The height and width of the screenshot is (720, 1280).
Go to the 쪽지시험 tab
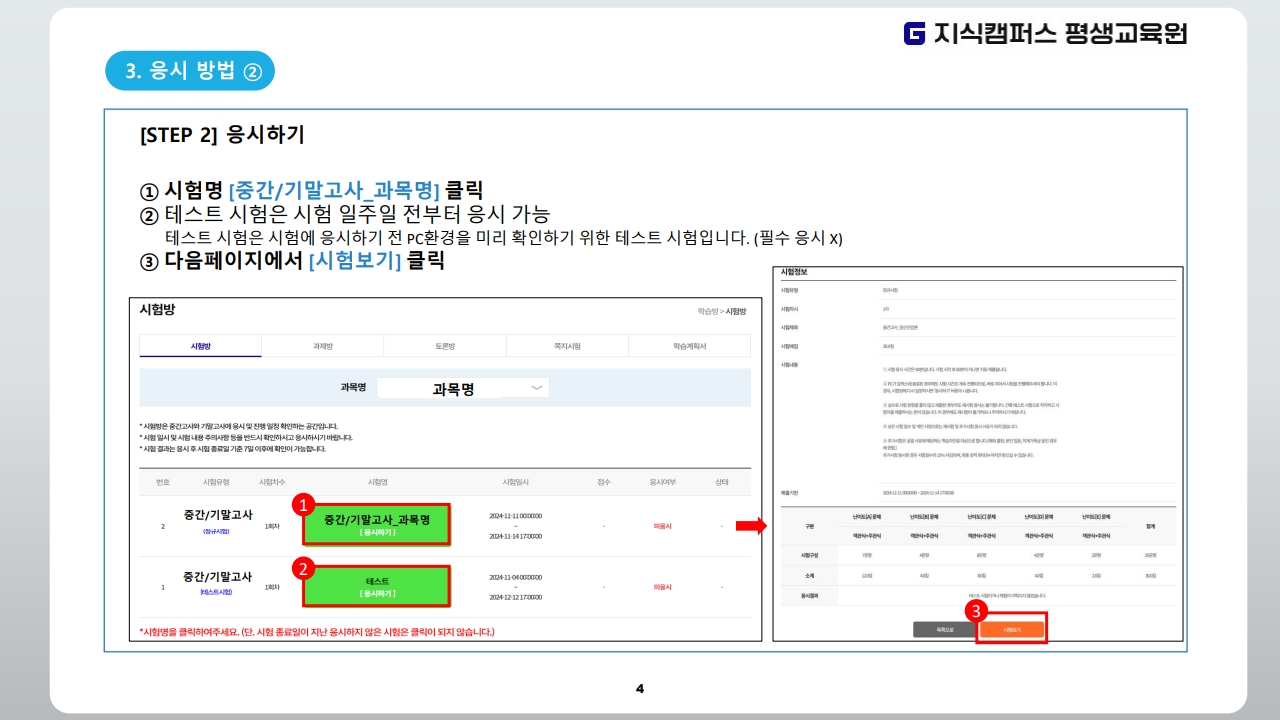pyautogui.click(x=567, y=346)
